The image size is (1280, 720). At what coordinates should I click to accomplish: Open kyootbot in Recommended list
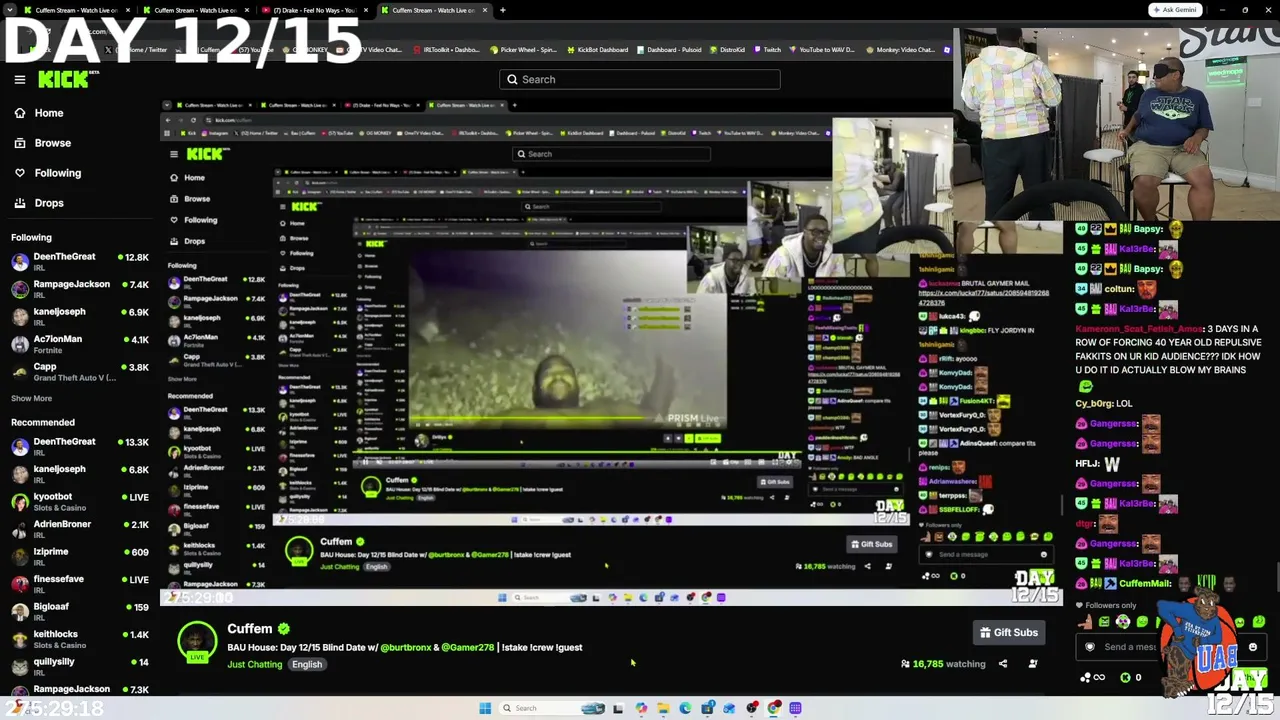pos(80,501)
